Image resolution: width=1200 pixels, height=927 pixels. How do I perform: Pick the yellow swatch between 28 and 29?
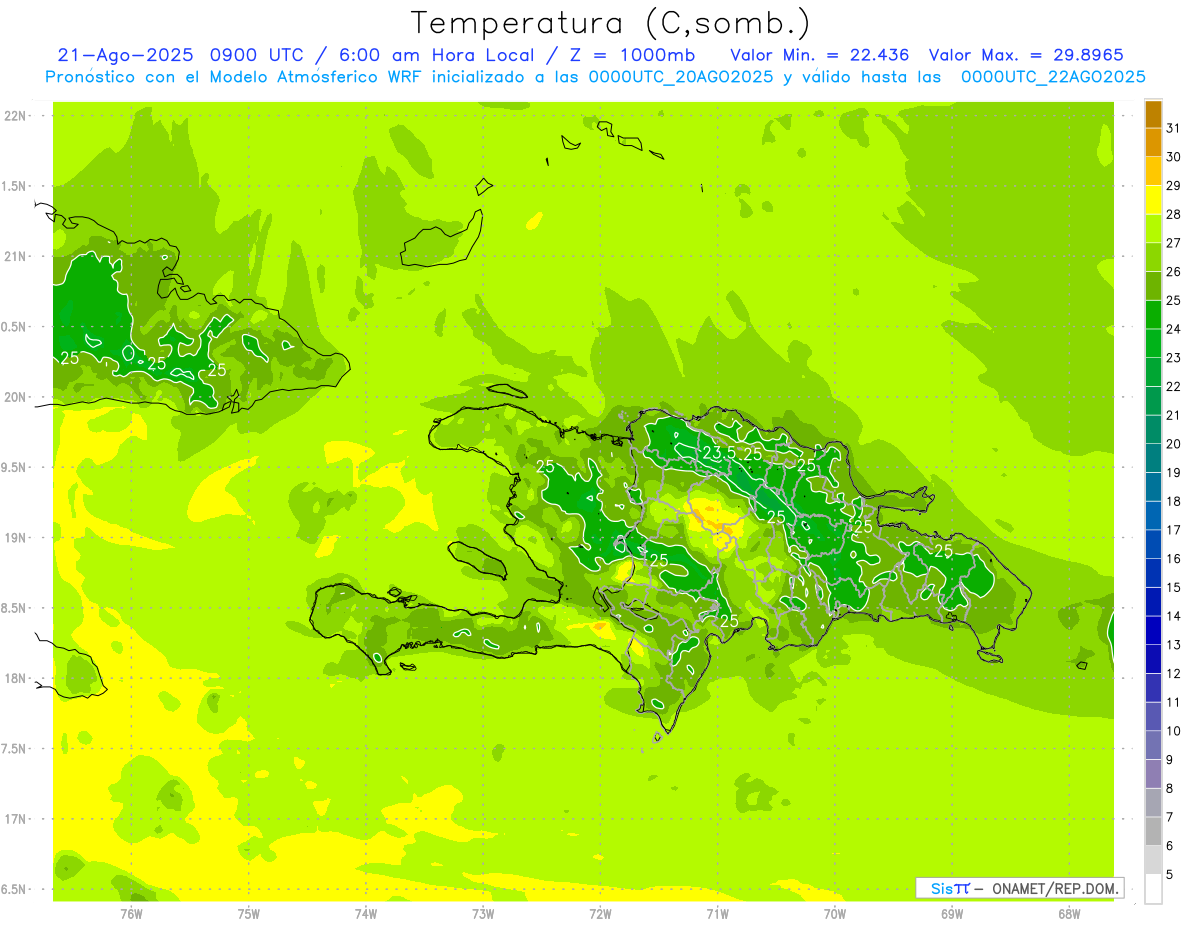[1153, 200]
